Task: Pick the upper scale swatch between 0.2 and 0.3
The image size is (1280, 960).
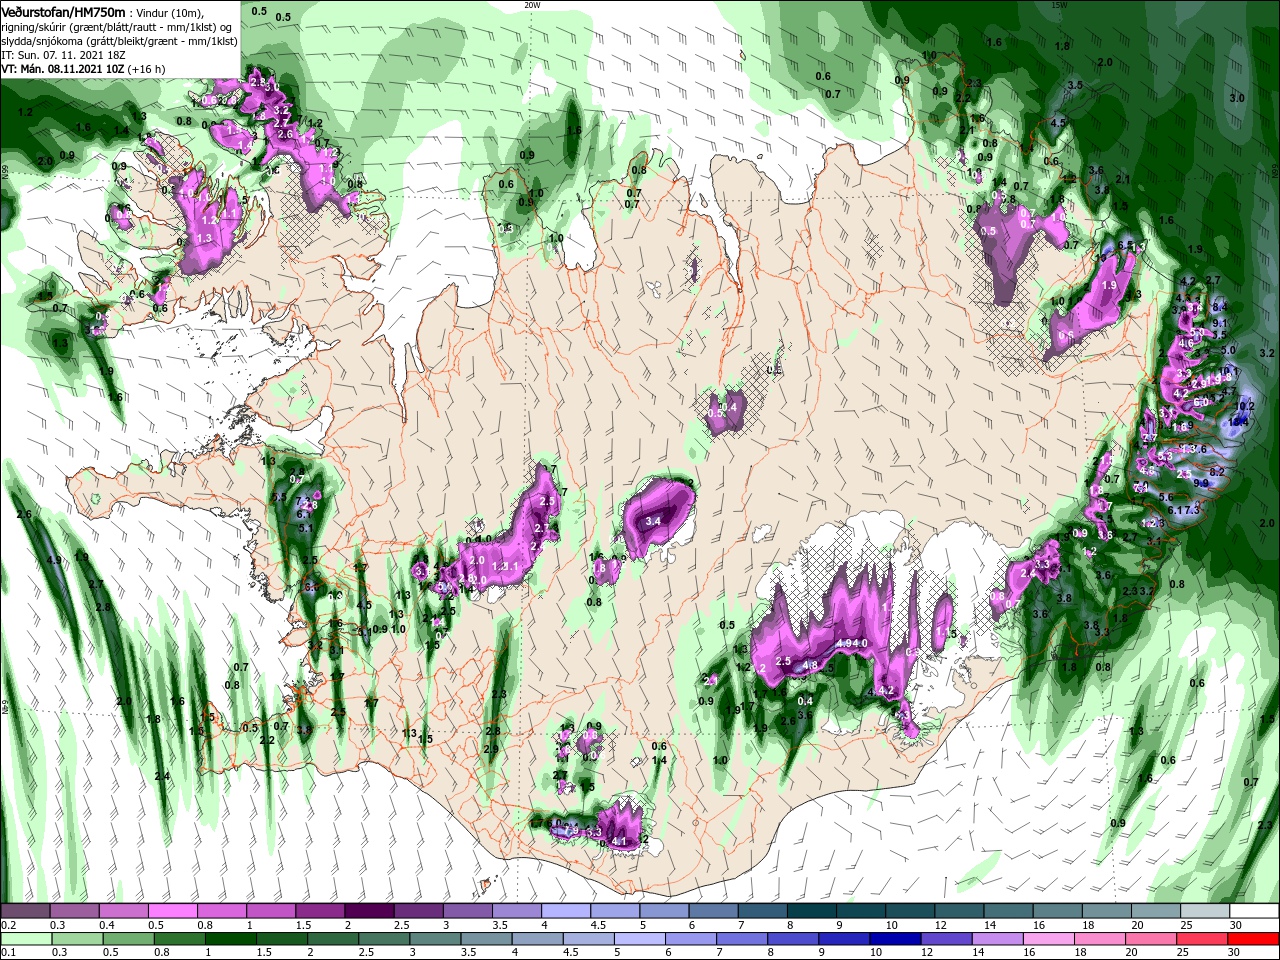Action: [25, 910]
